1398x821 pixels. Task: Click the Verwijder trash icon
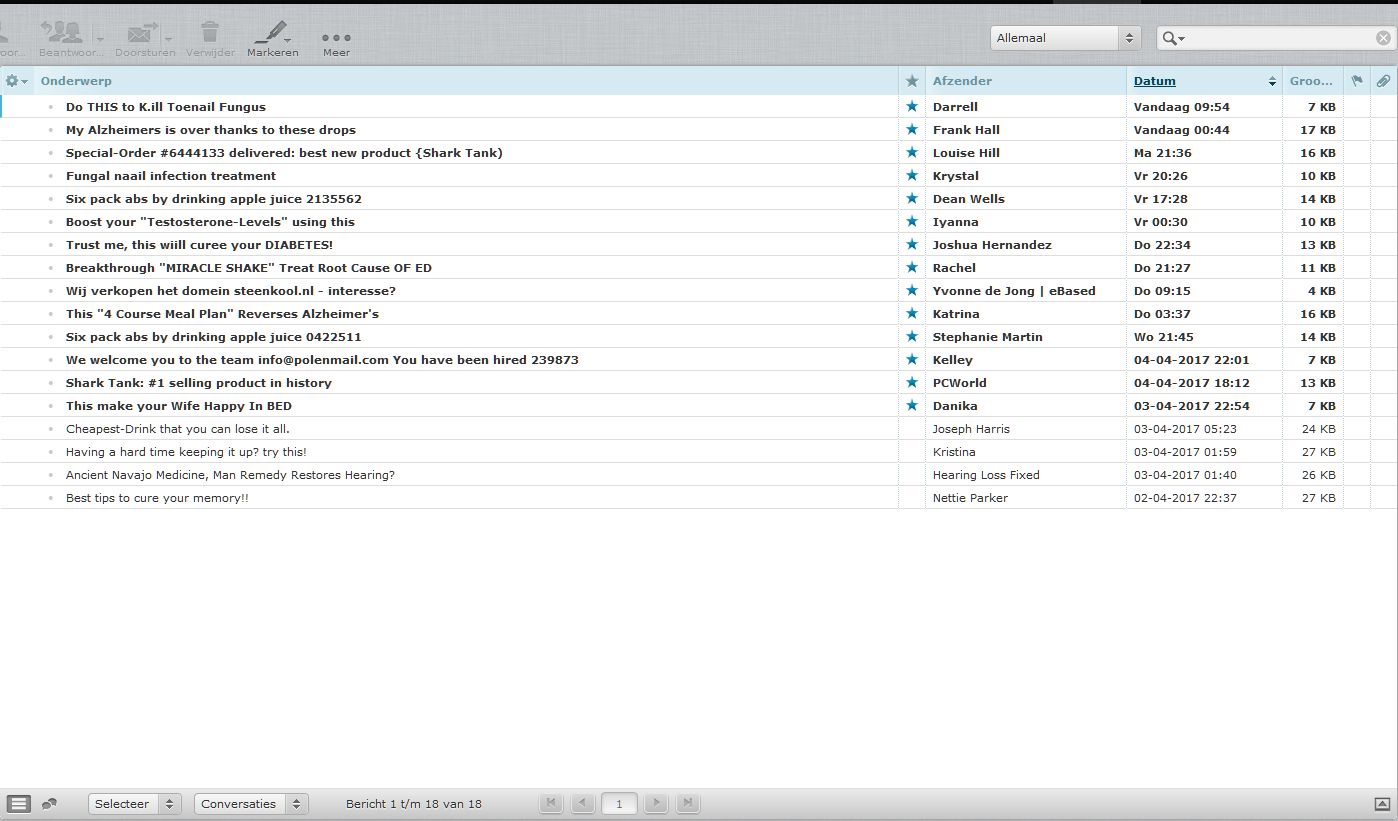coord(210,33)
